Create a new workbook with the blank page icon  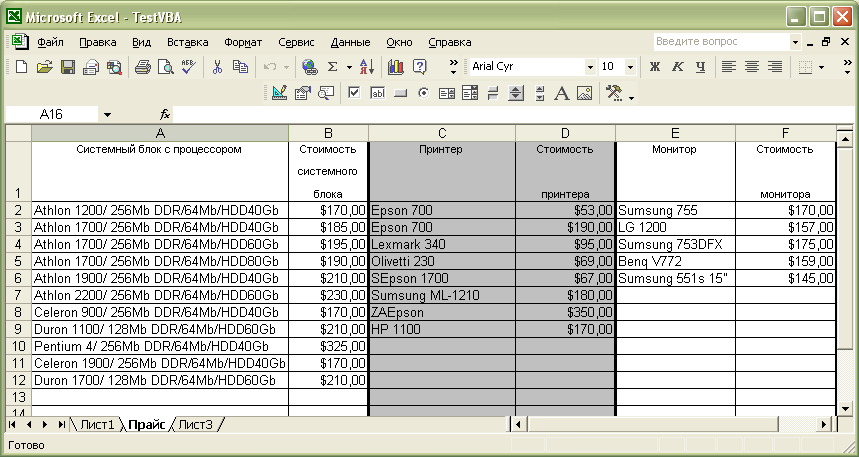click(21, 67)
